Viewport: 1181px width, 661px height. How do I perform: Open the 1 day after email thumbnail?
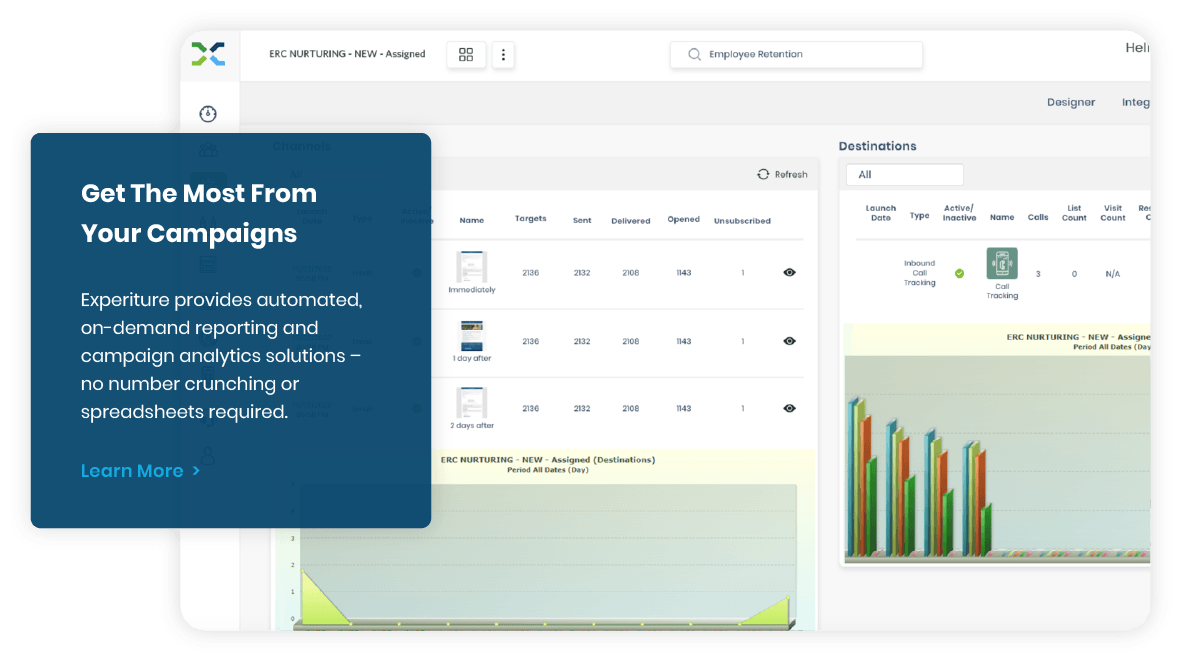pyautogui.click(x=471, y=336)
